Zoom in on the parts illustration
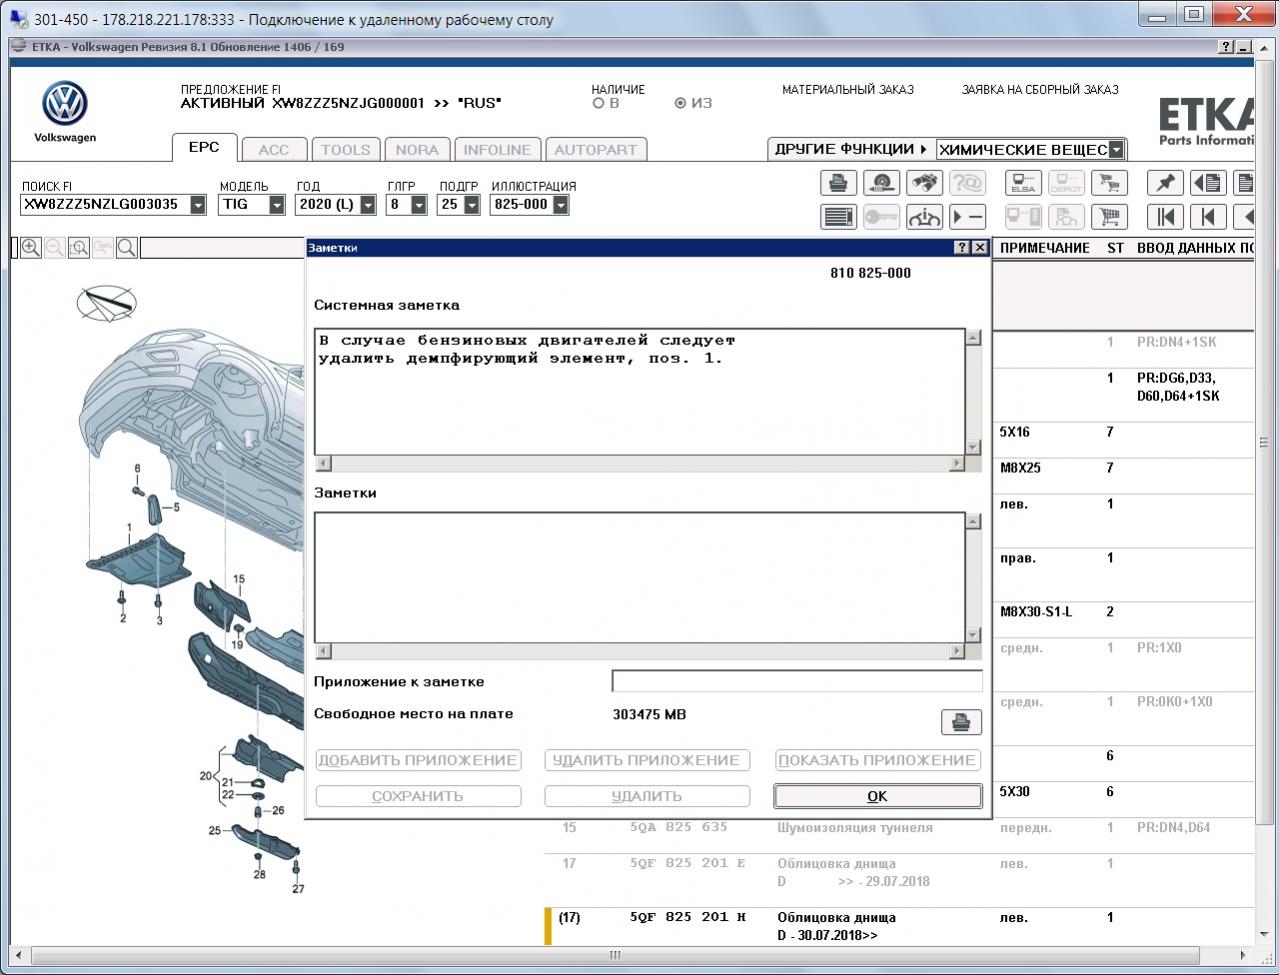The width and height of the screenshot is (1279, 975). pos(31,248)
